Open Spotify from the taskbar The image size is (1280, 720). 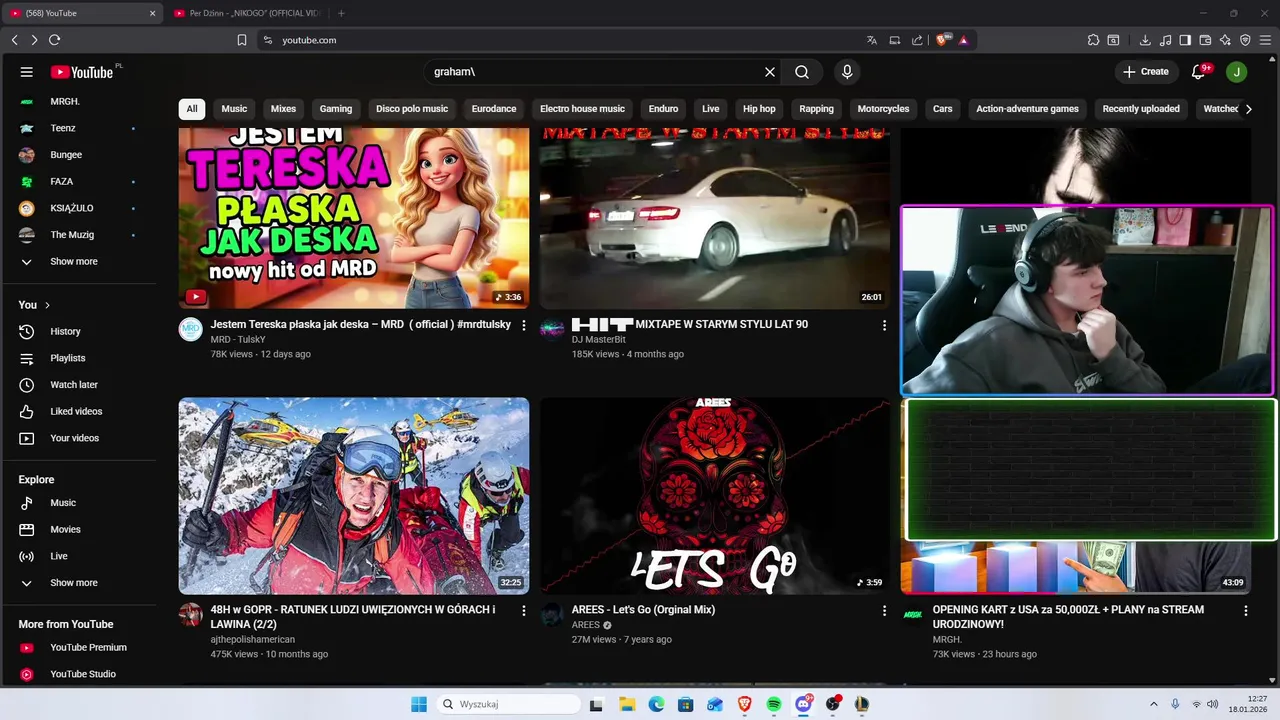pyautogui.click(x=774, y=704)
